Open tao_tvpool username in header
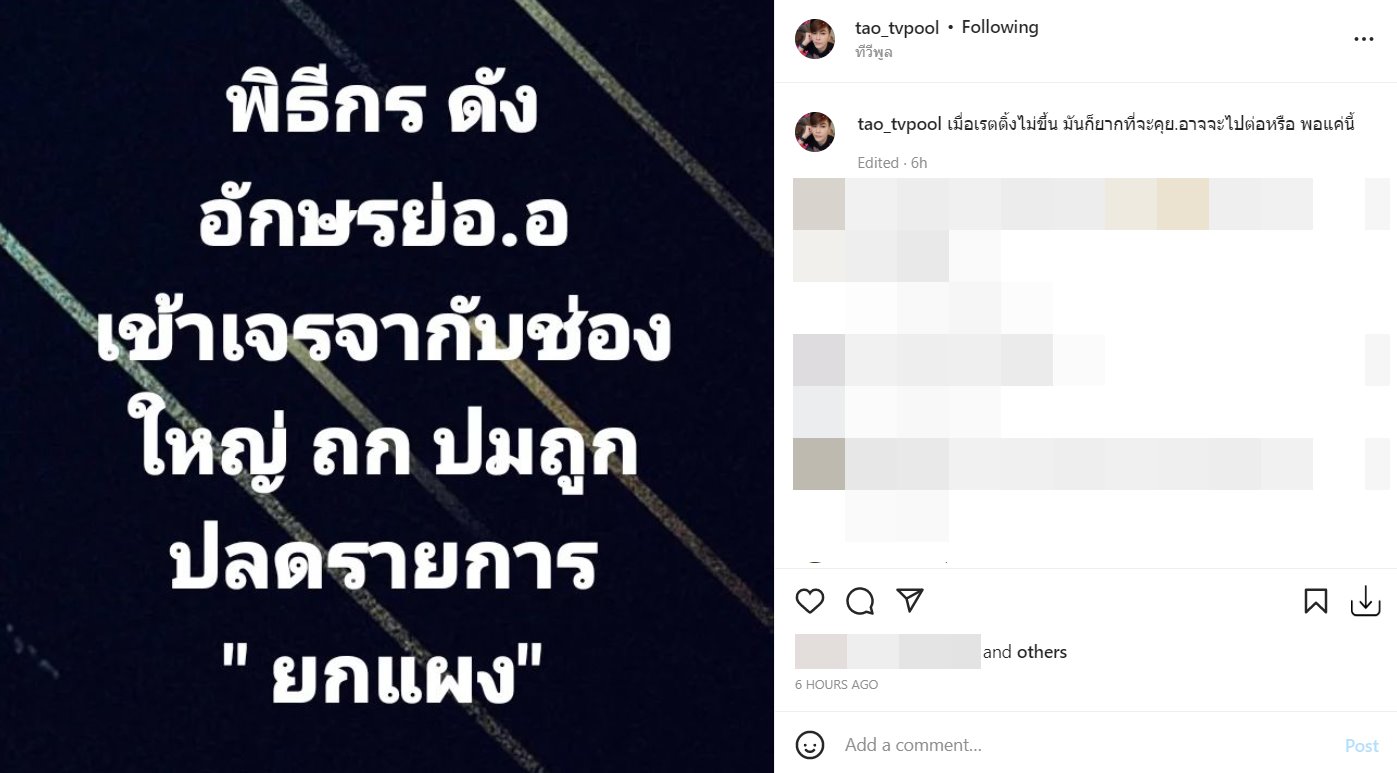Image resolution: width=1397 pixels, height=773 pixels. (x=897, y=28)
